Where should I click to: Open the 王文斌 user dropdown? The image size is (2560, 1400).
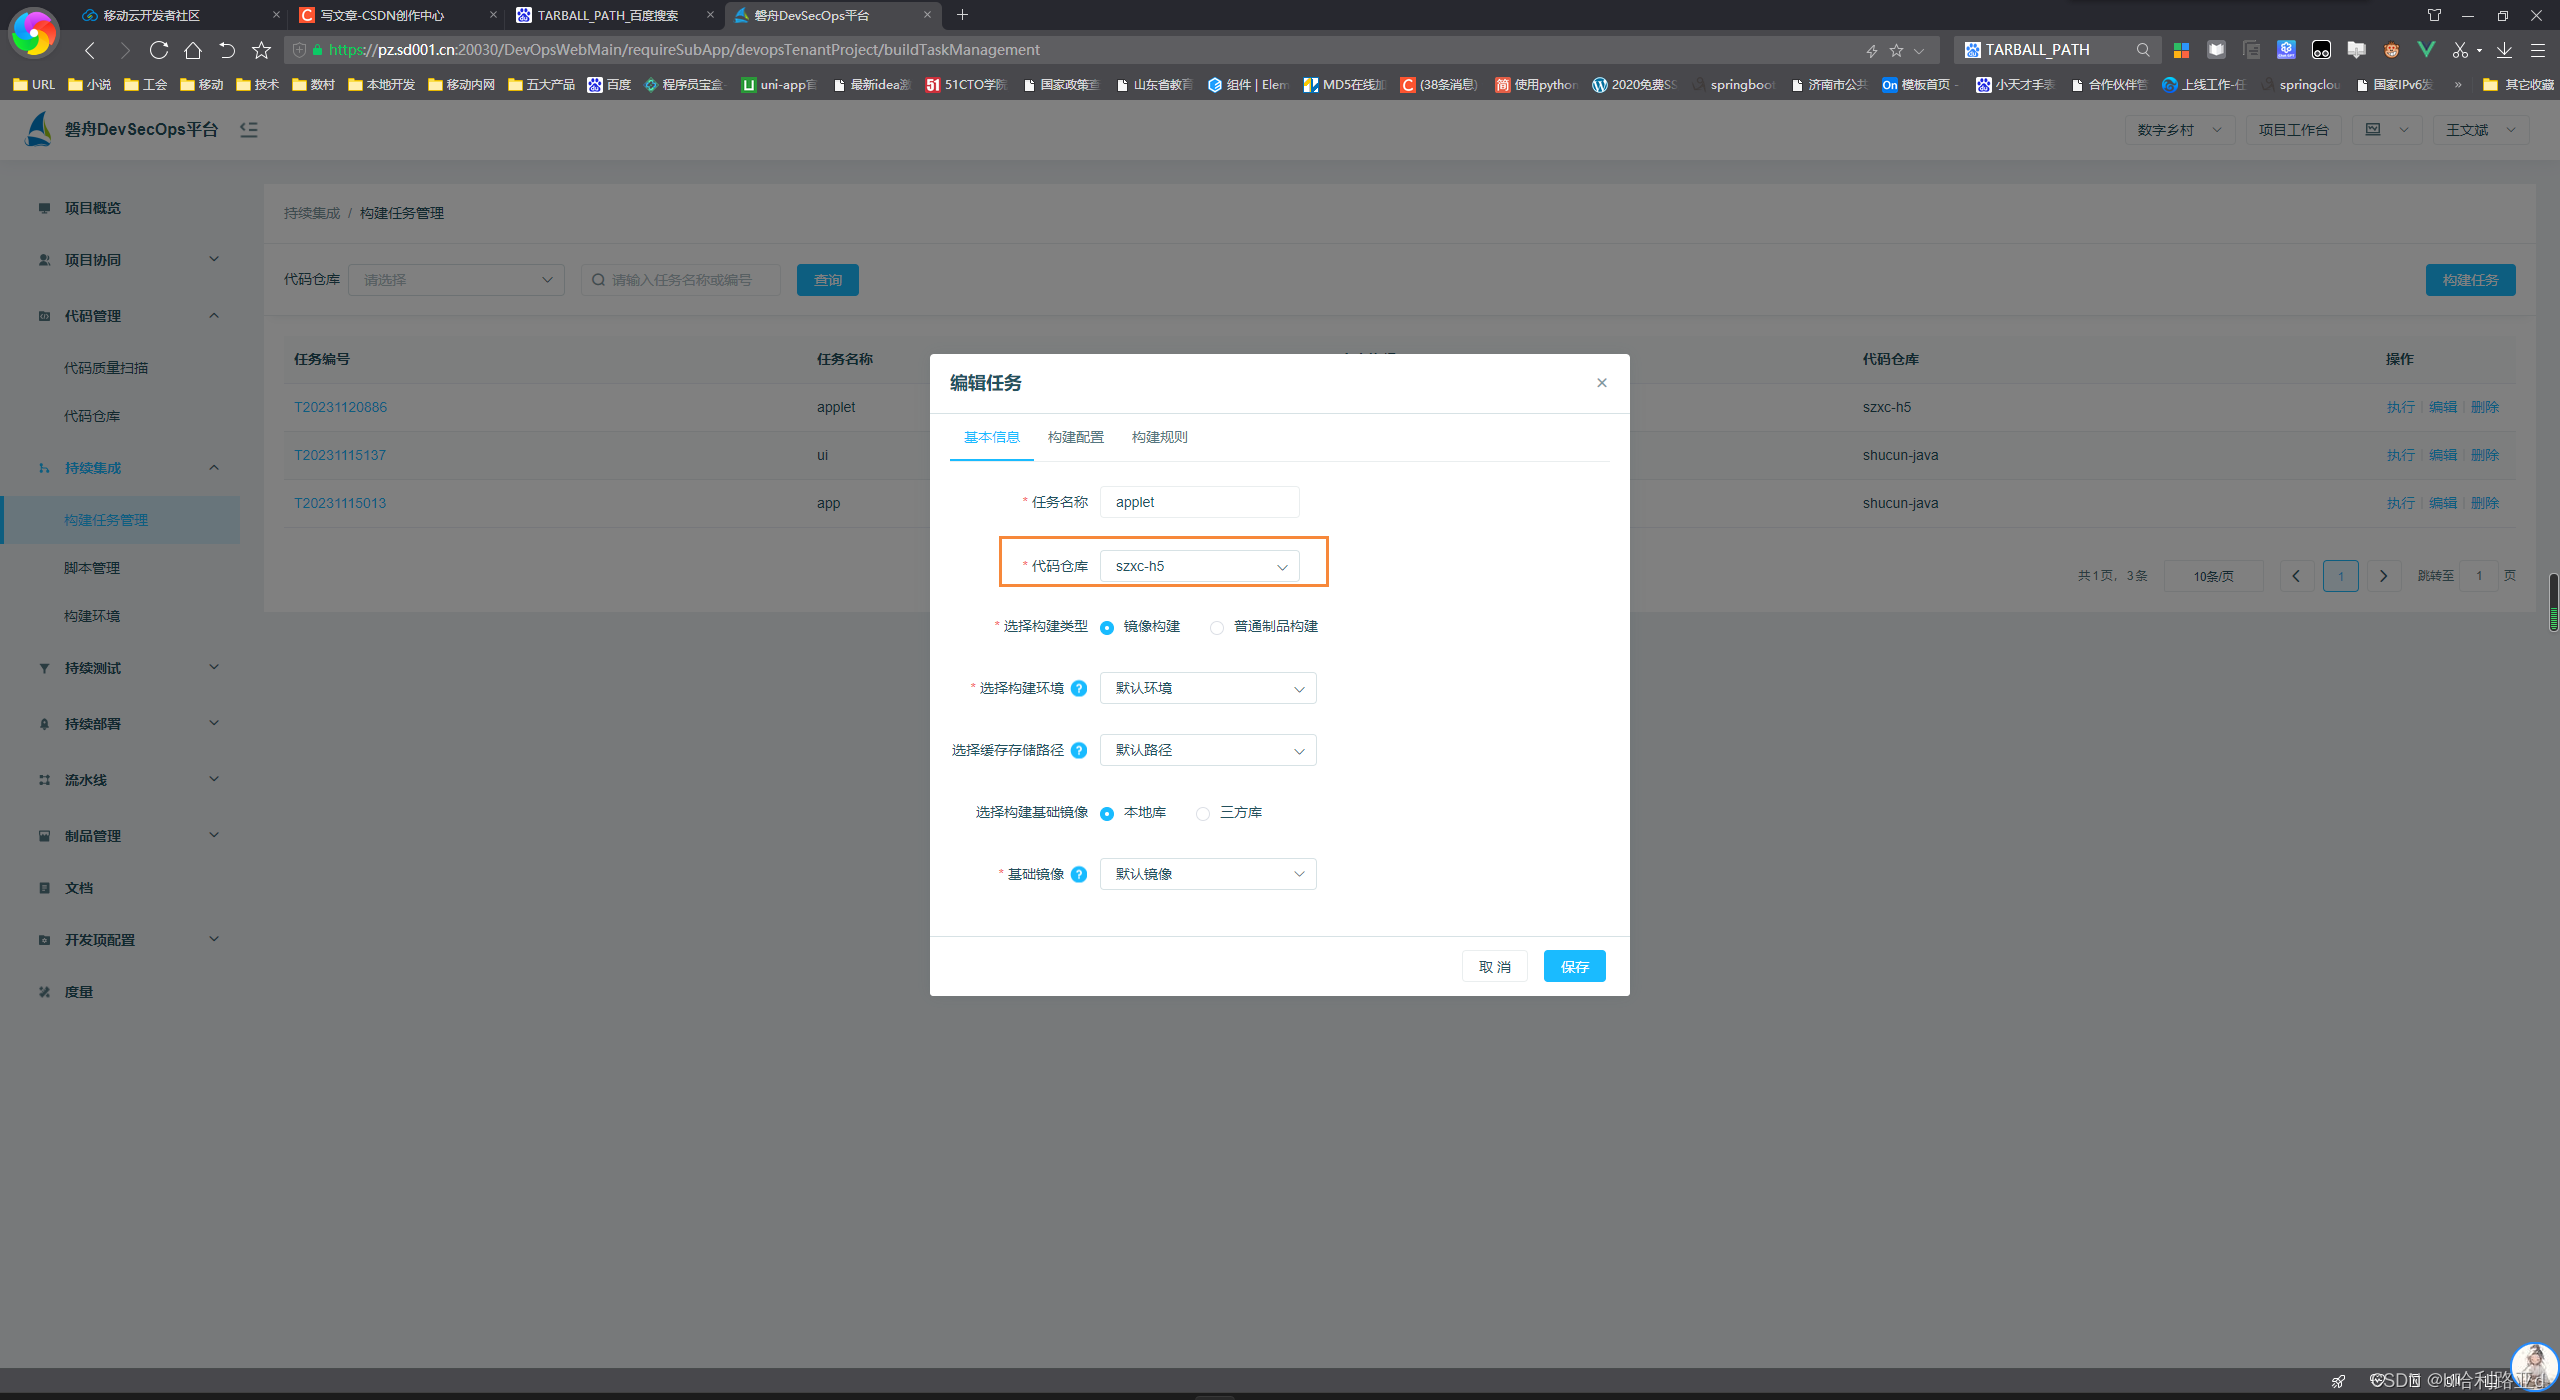pos(2481,130)
